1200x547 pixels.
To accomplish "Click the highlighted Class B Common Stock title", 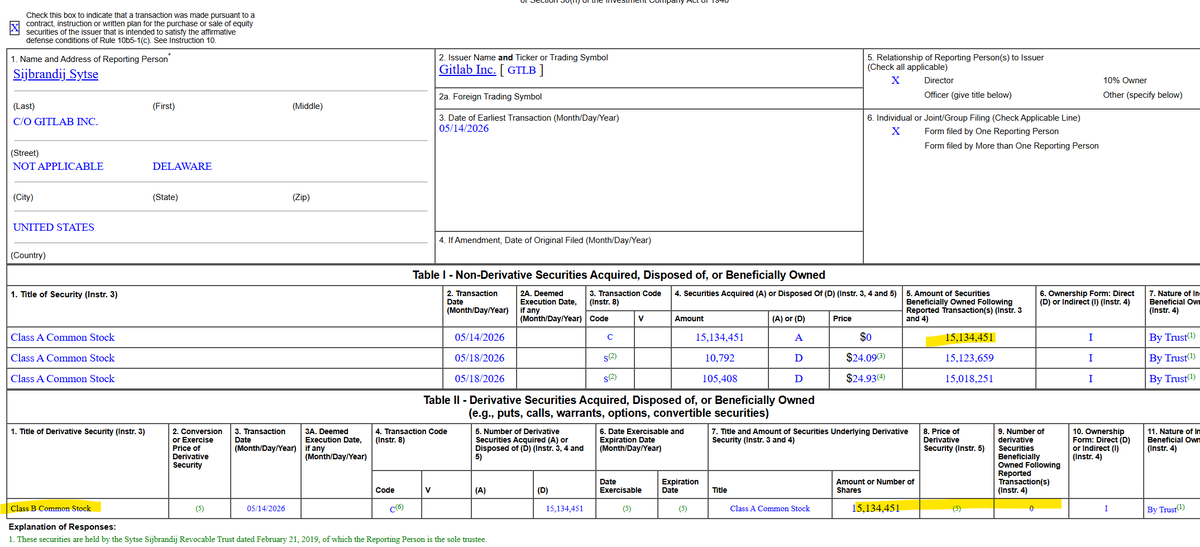I will 50,509.
